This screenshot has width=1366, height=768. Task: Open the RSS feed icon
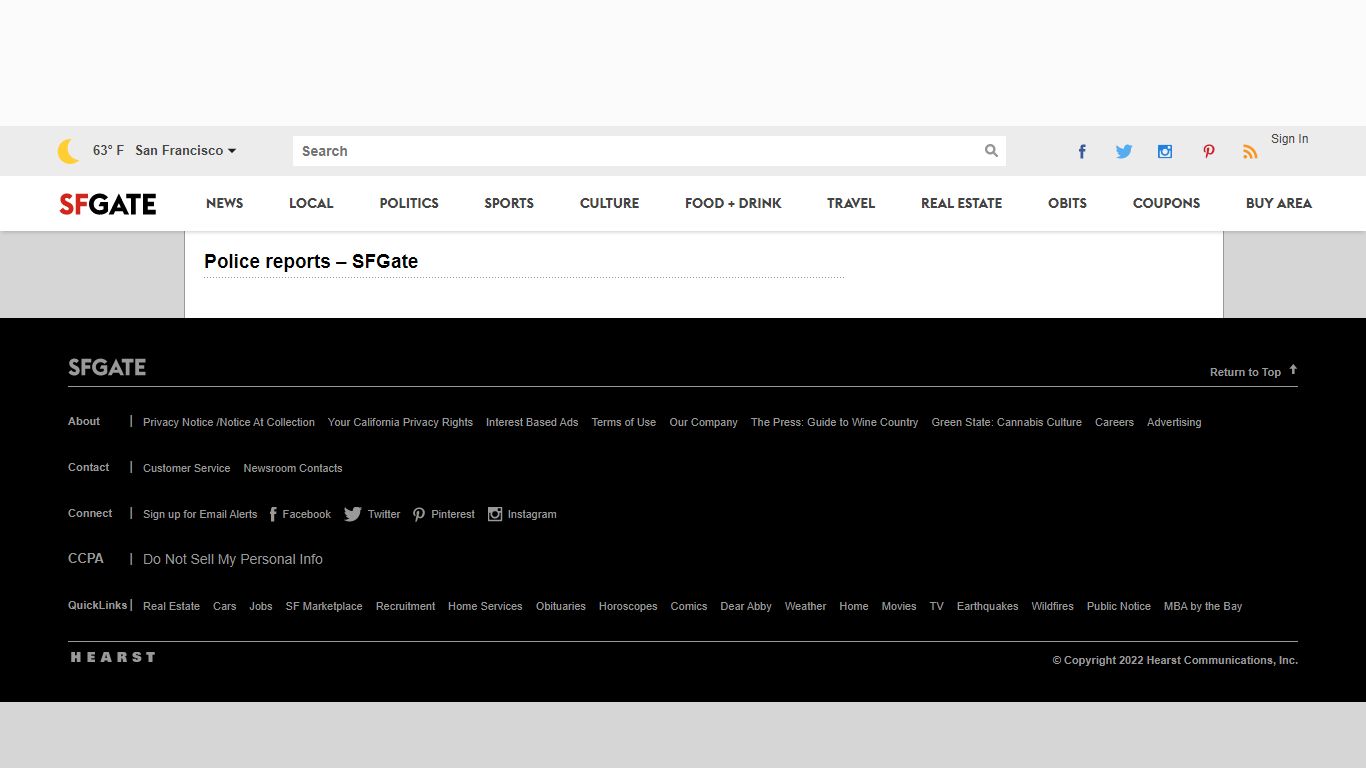1250,152
